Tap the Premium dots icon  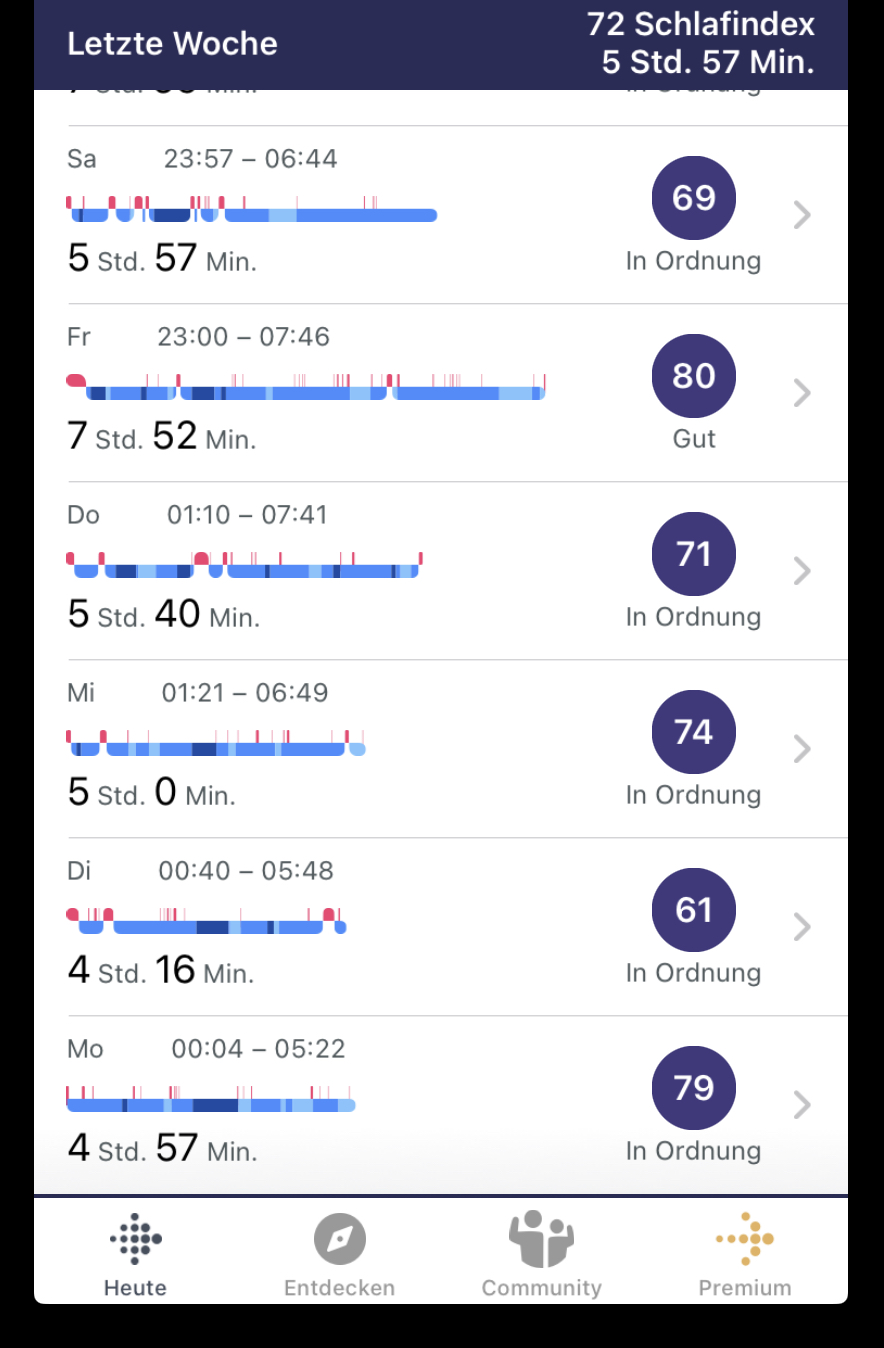(x=745, y=1240)
